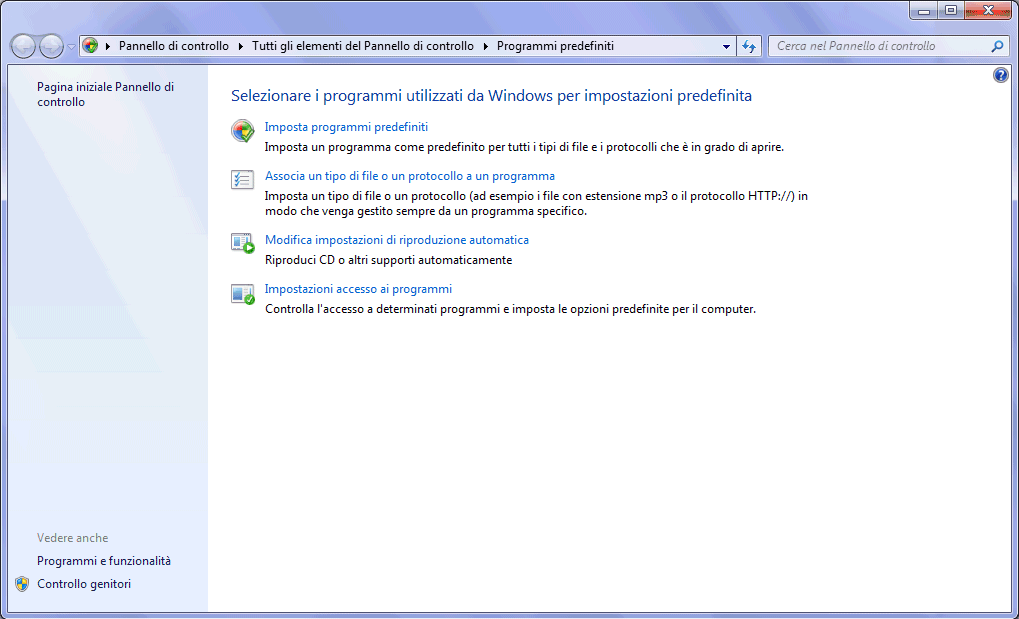Go back with the Back arrow button
The height and width of the screenshot is (619, 1019).
(x=23, y=46)
